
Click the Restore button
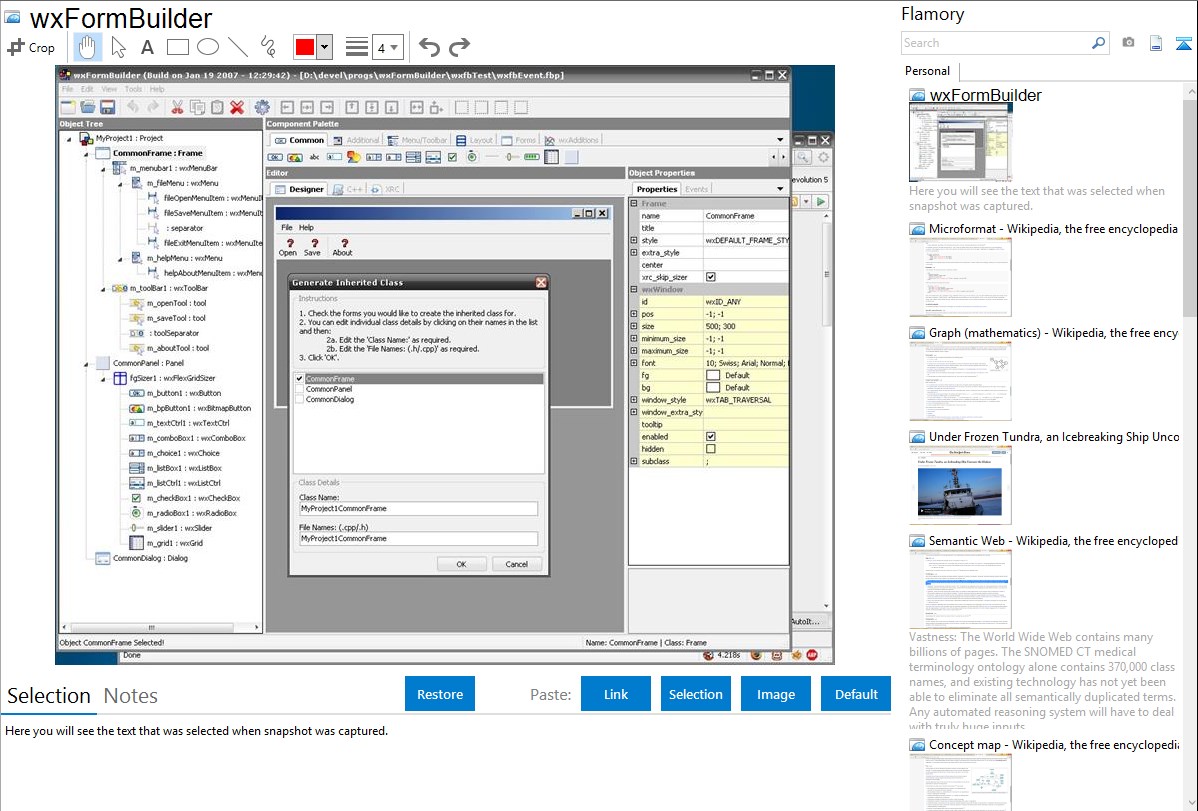click(x=440, y=694)
